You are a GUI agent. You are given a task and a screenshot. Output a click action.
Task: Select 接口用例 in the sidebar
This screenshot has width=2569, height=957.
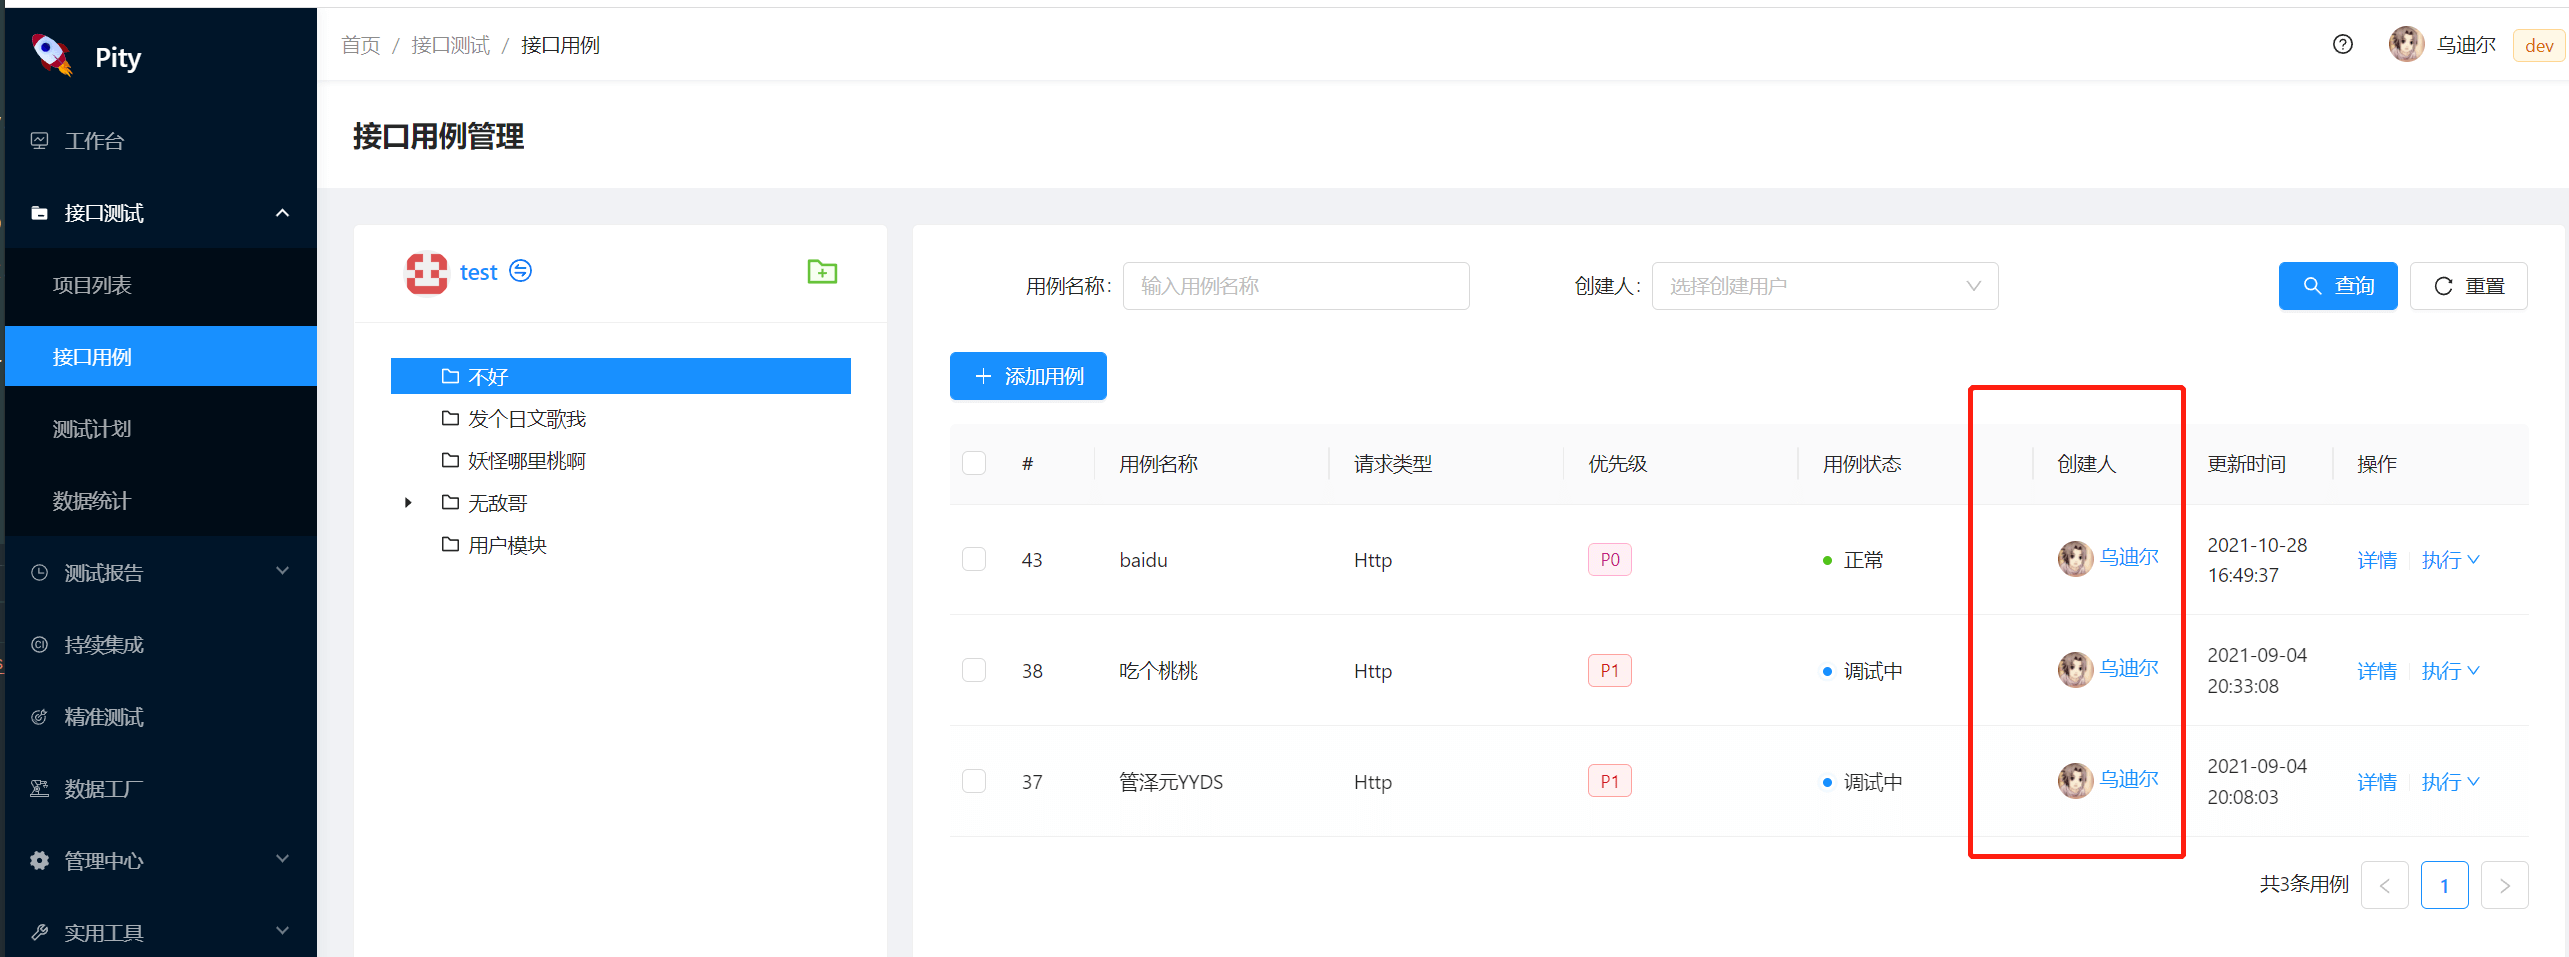click(161, 357)
